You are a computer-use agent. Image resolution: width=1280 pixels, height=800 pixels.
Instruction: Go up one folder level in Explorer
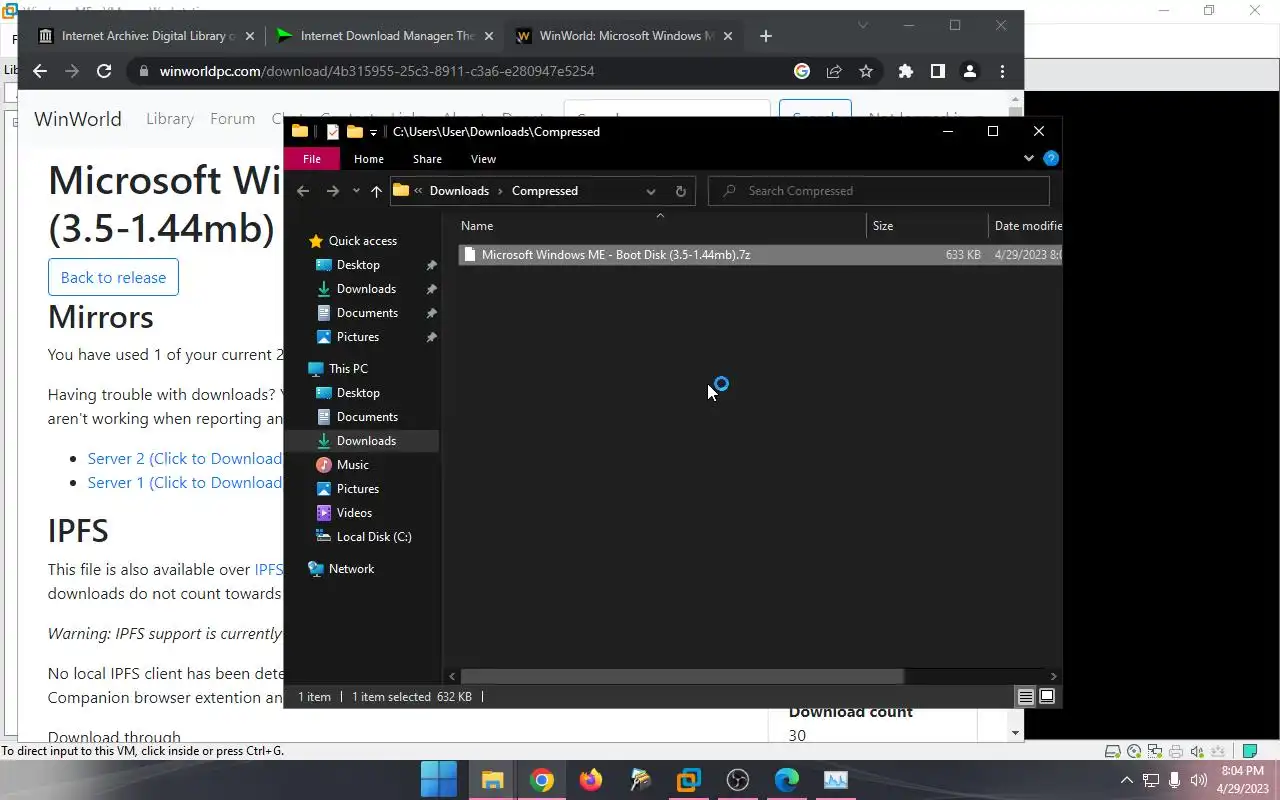click(x=376, y=191)
